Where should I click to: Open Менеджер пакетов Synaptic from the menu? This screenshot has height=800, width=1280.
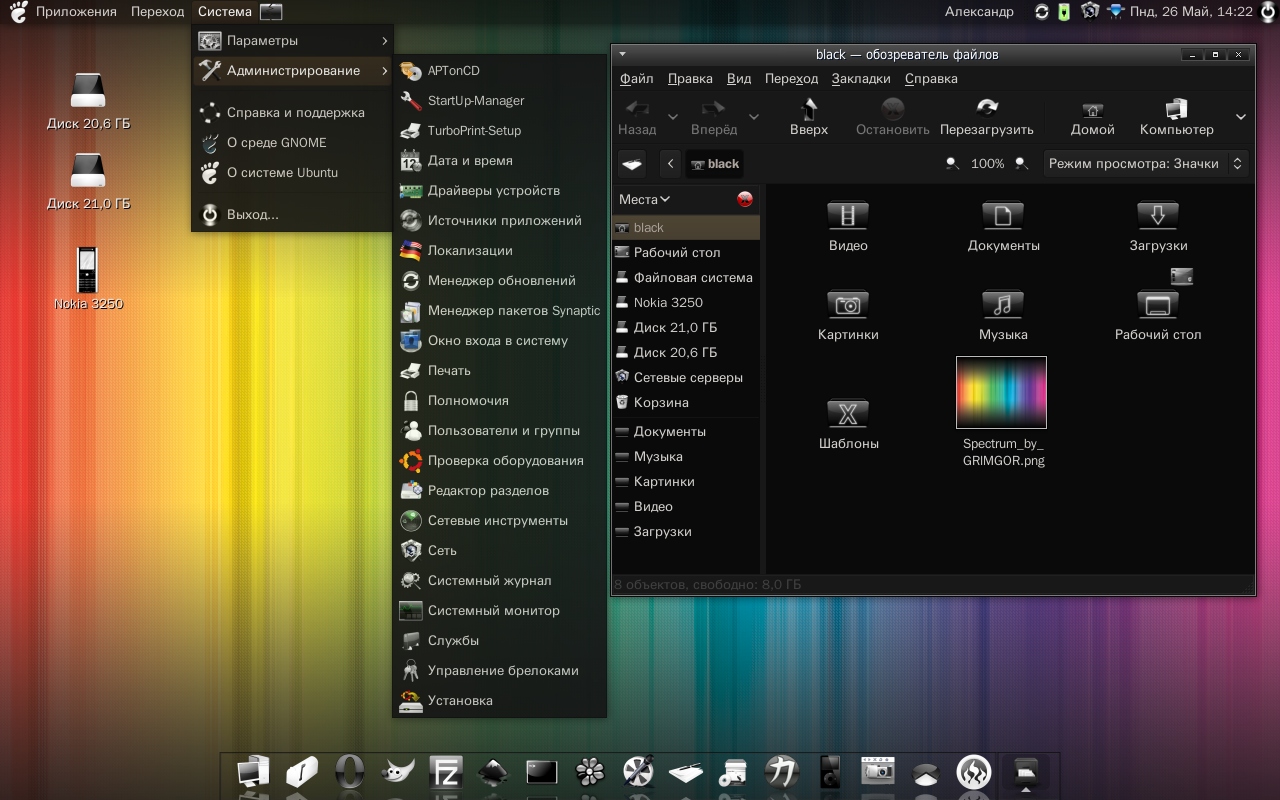pyautogui.click(x=513, y=310)
